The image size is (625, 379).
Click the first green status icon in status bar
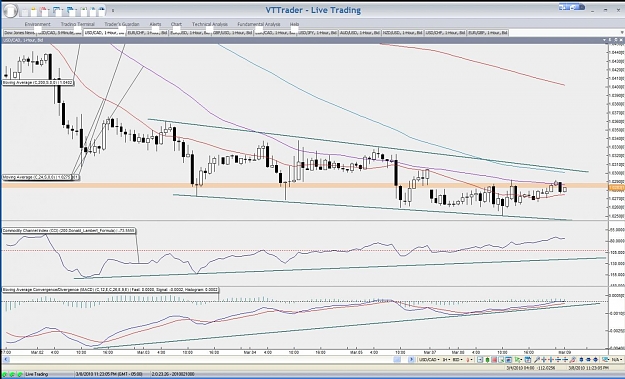(x=5, y=374)
